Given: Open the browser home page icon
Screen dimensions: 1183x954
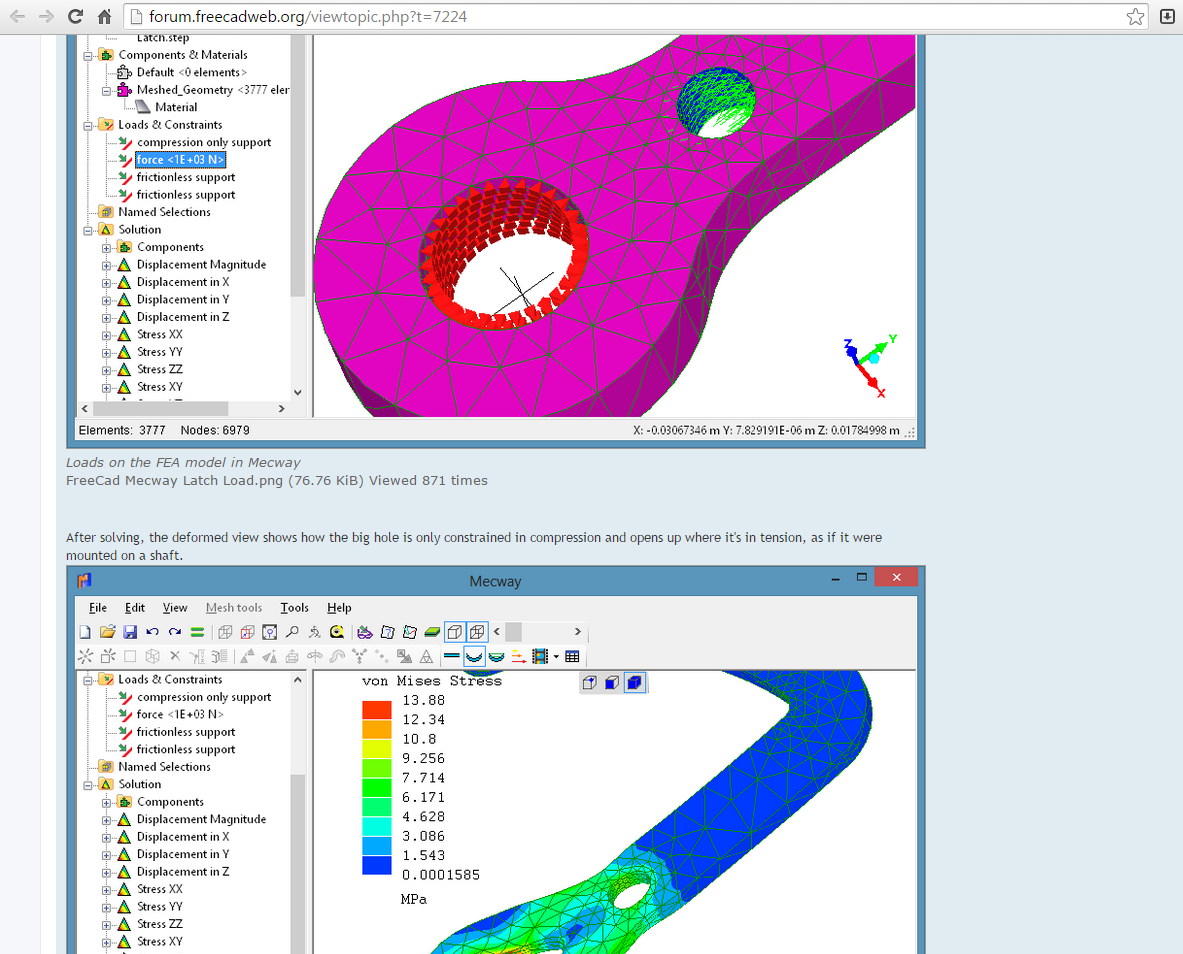Looking at the screenshot, I should 104,17.
